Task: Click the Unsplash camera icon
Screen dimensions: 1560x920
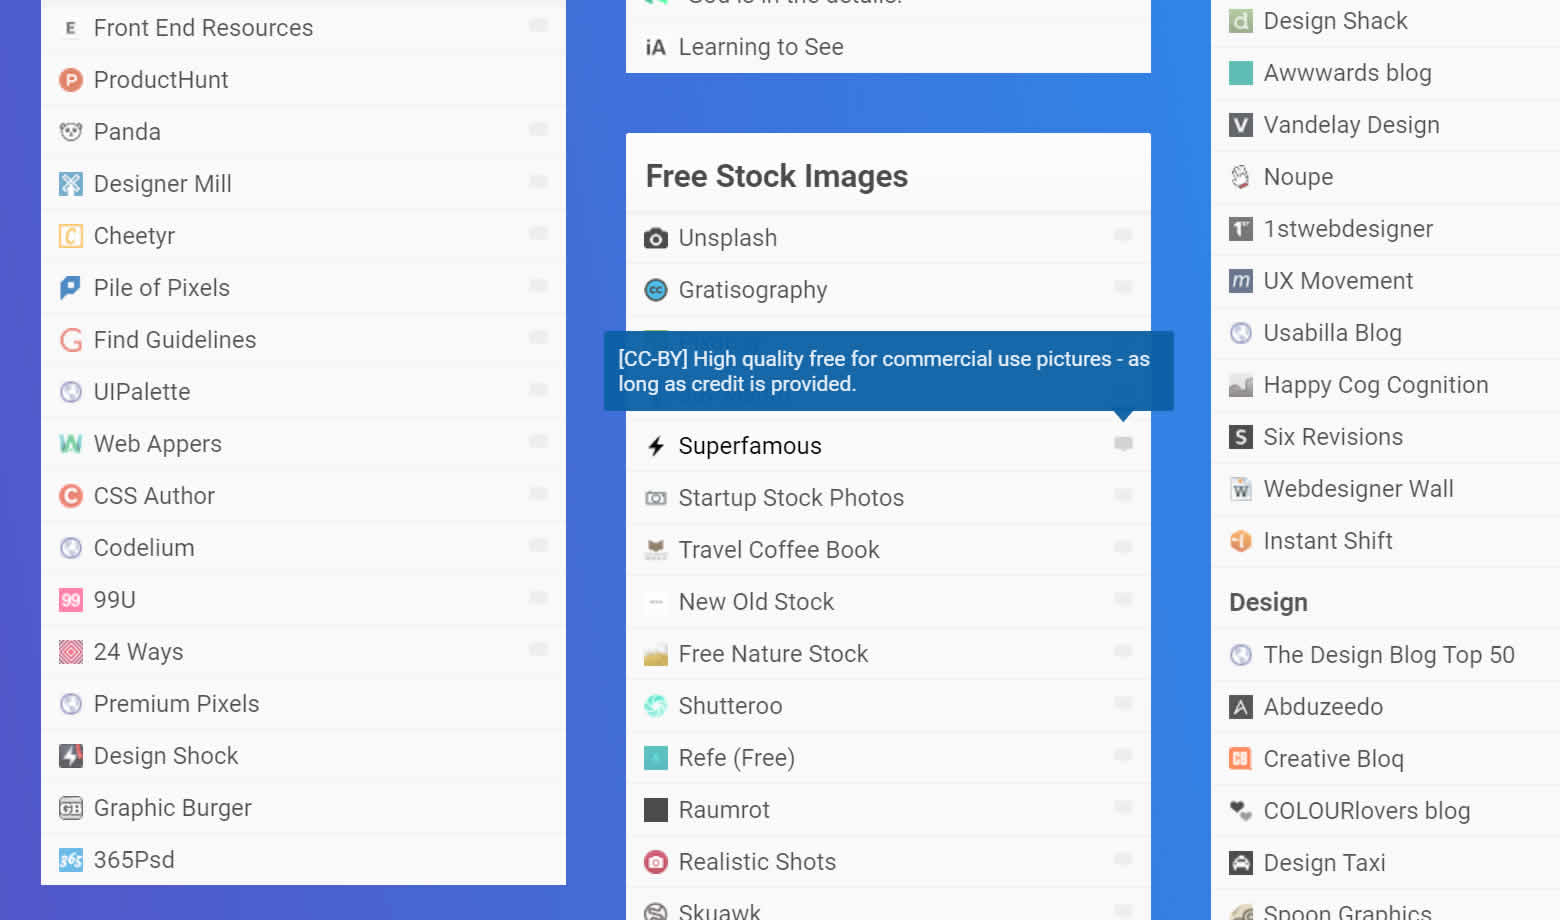Action: point(655,238)
